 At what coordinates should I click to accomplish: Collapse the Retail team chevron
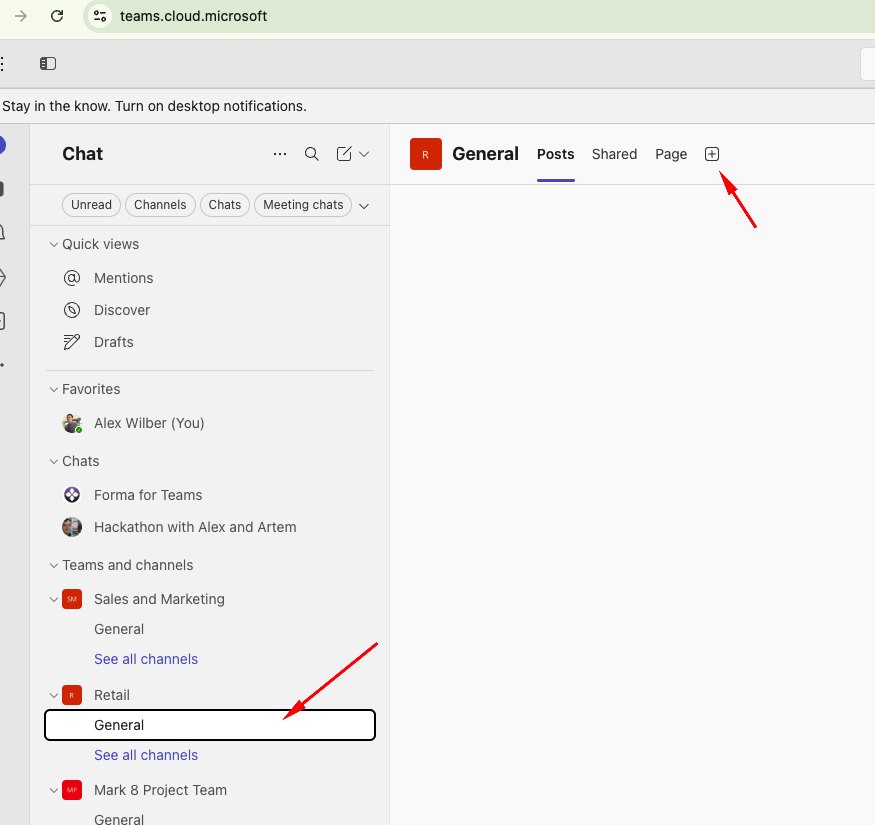pos(54,696)
